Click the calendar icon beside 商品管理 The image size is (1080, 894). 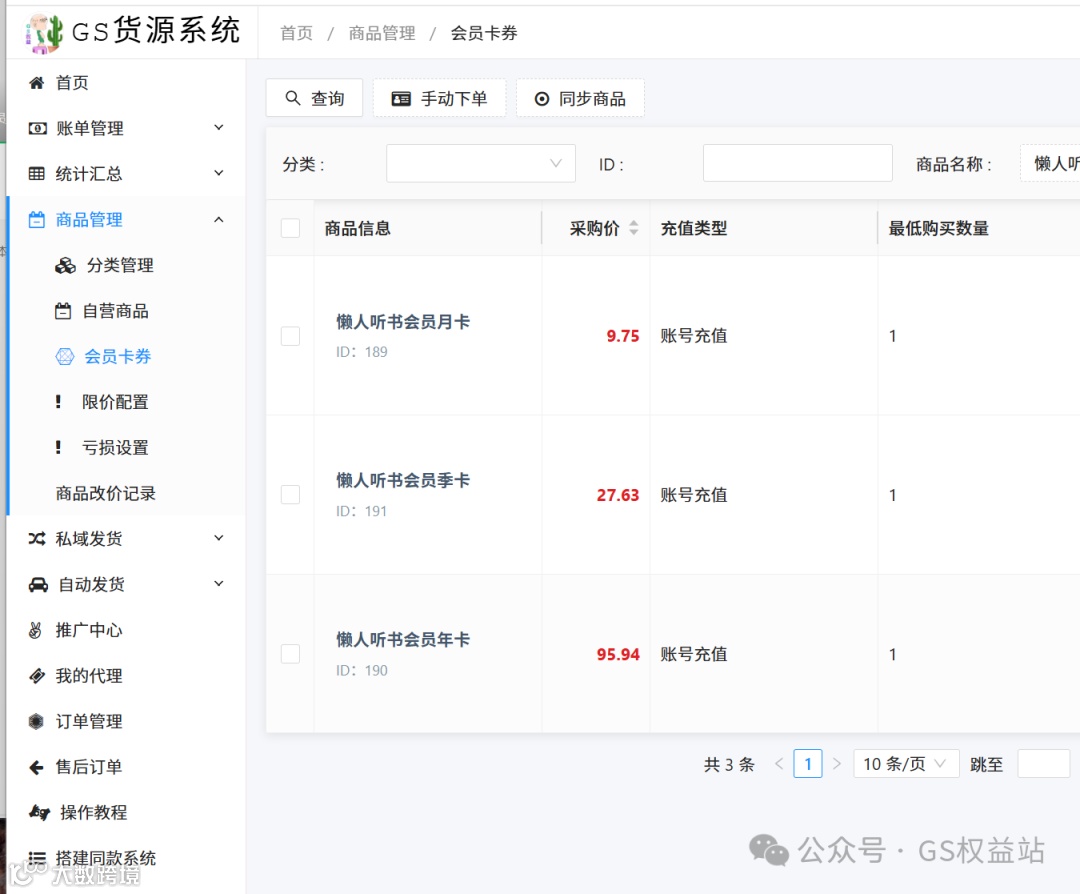(37, 220)
